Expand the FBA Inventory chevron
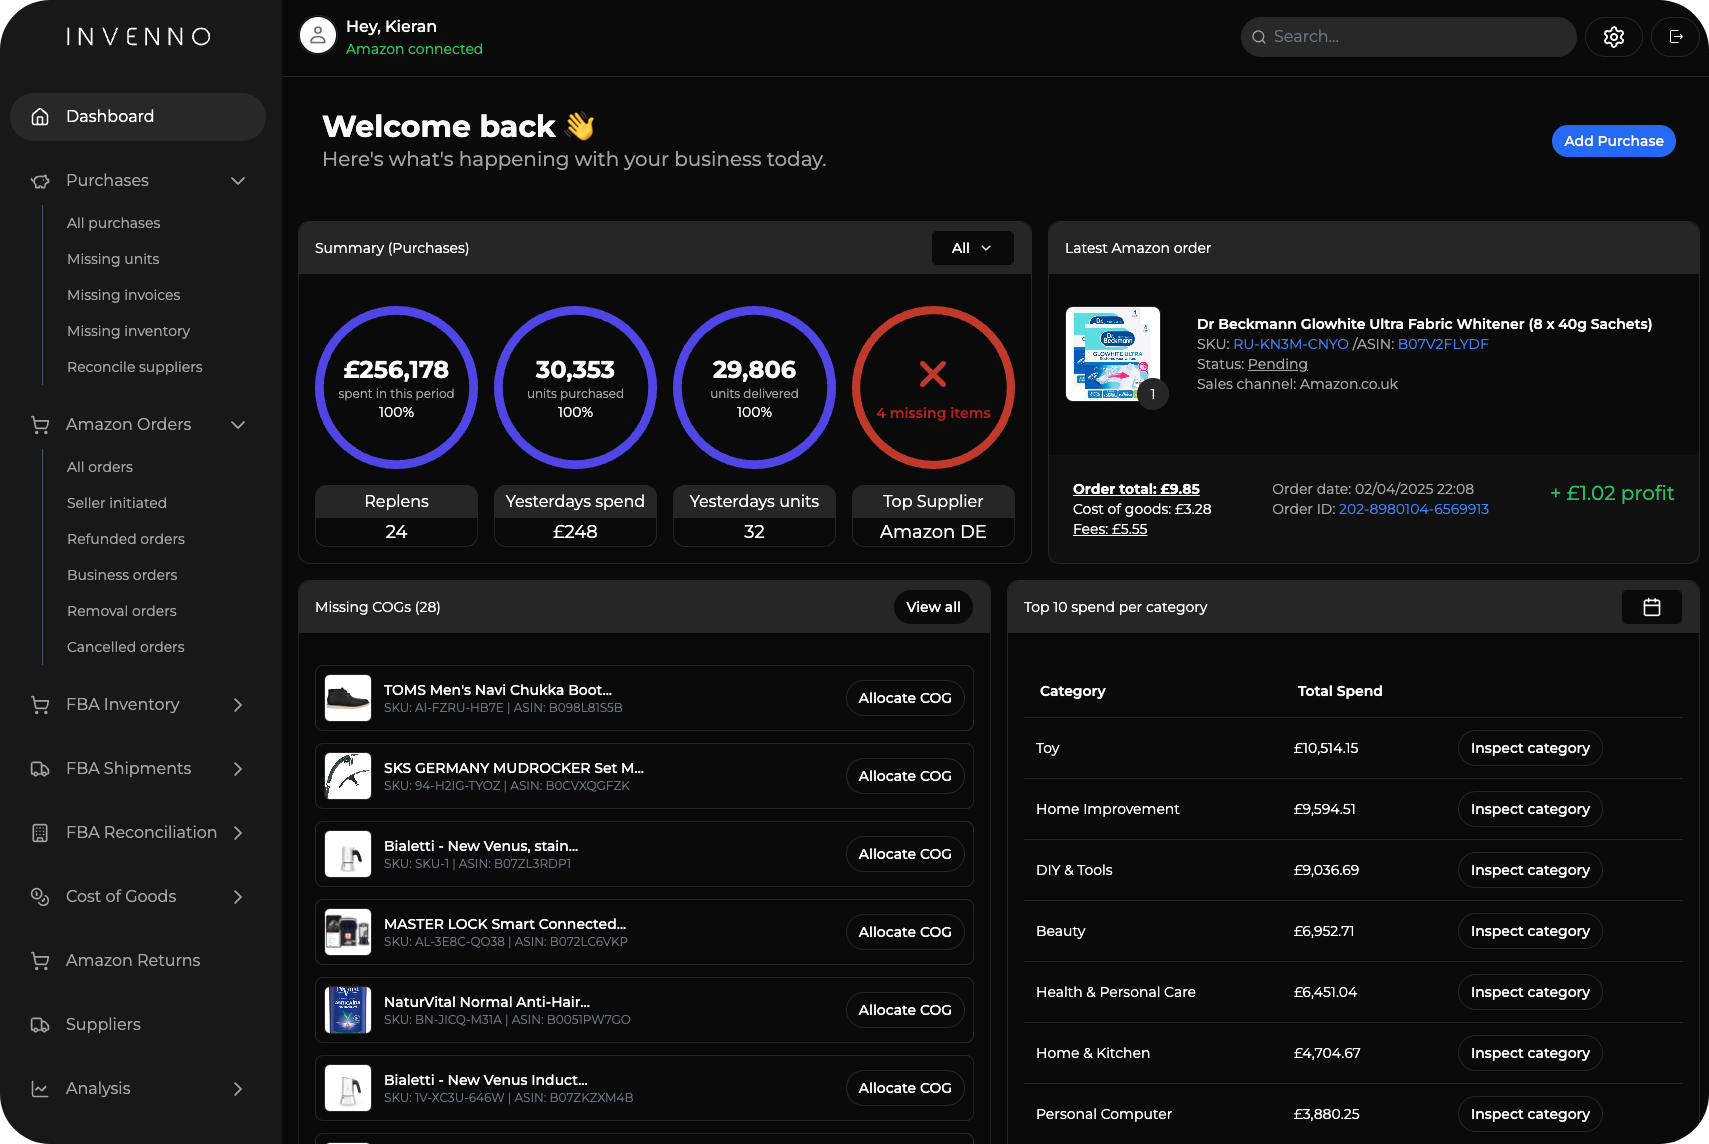The width and height of the screenshot is (1709, 1144). click(238, 705)
